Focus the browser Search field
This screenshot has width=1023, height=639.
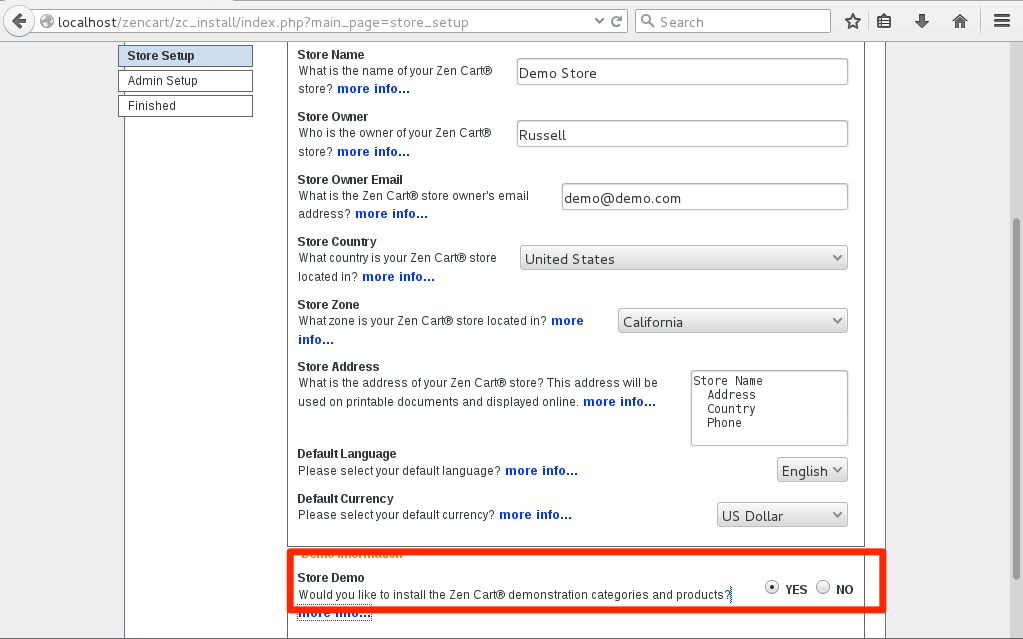[733, 22]
